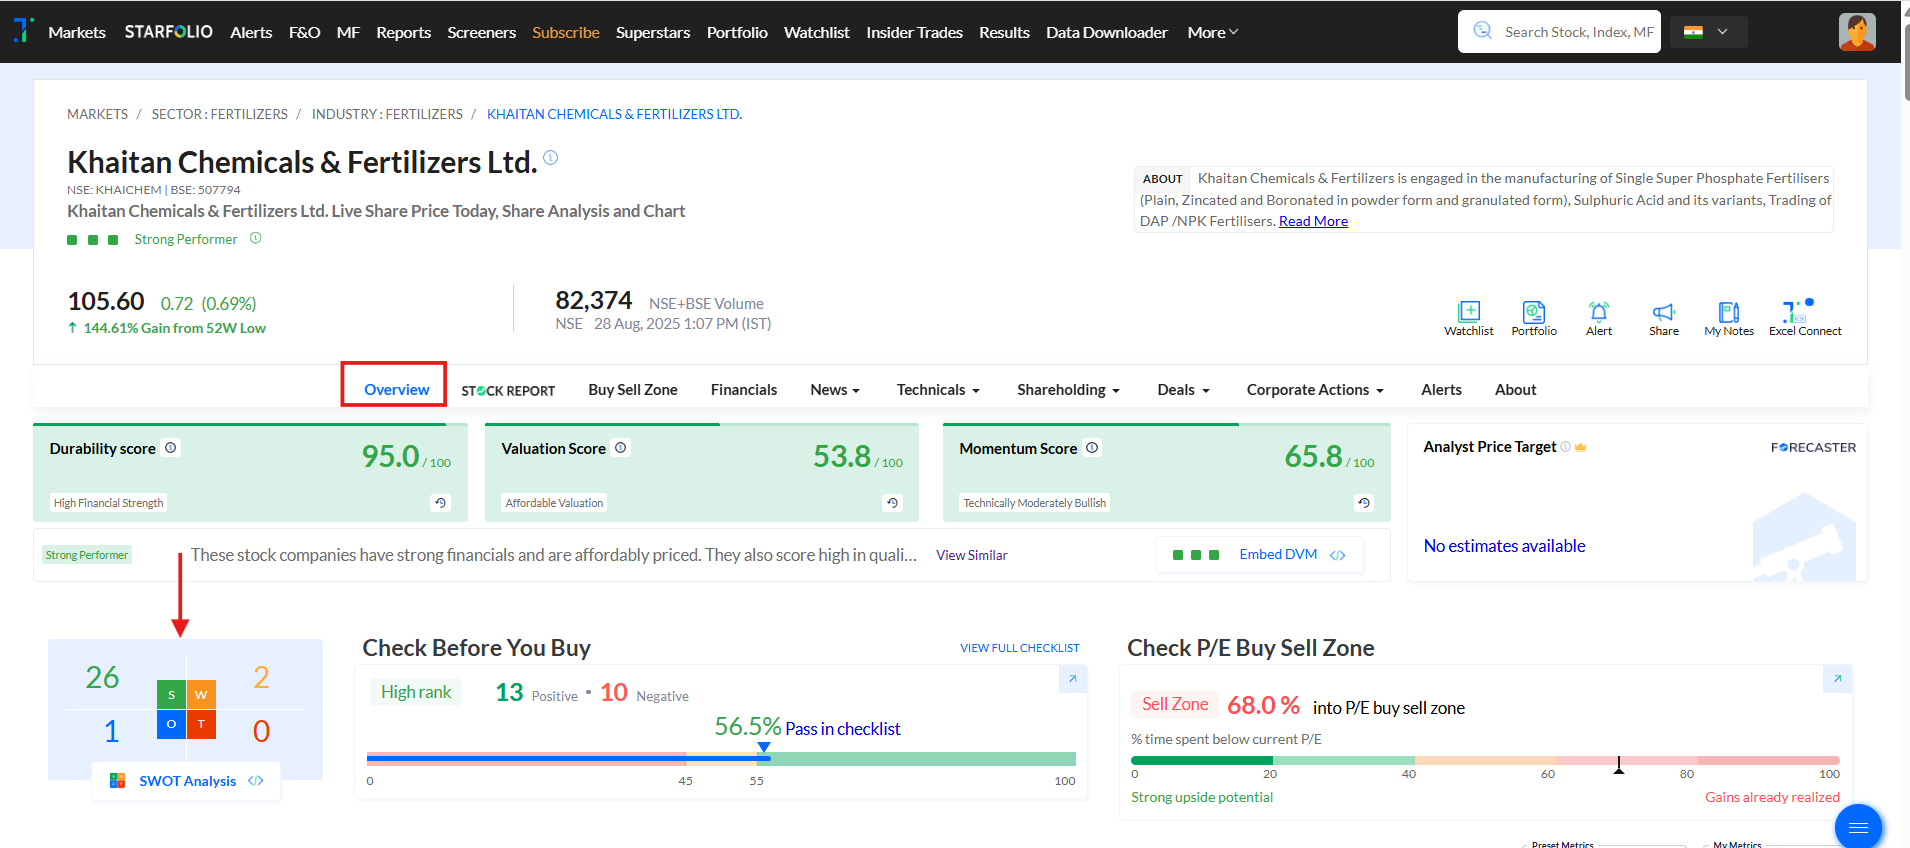Click Read More in About section
1910x848 pixels.
1313,221
